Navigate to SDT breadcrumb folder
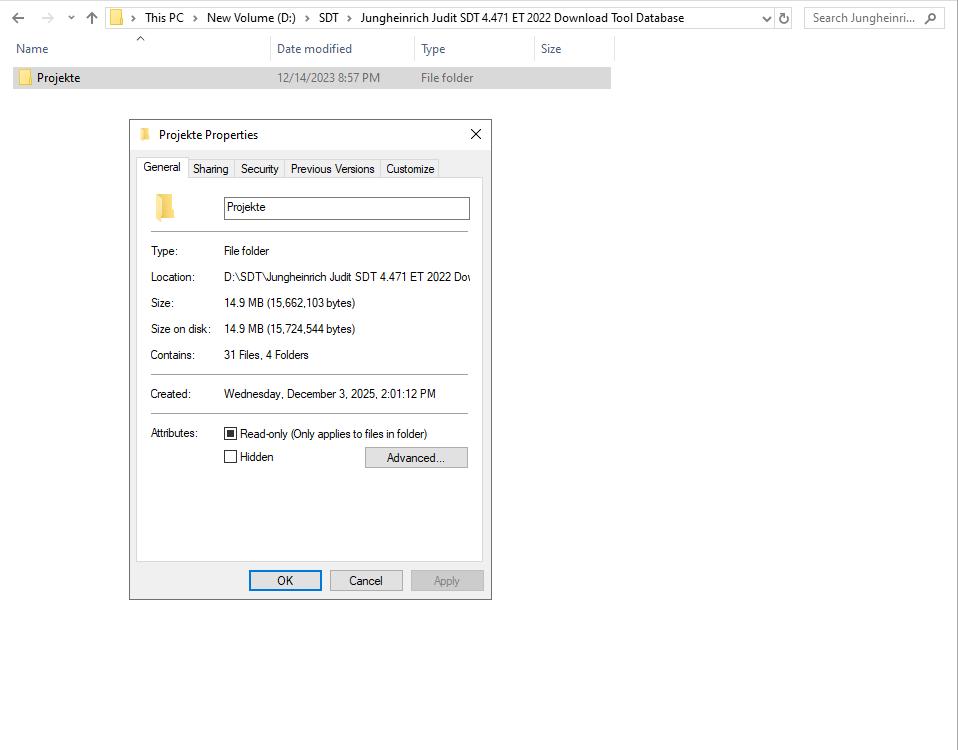958x750 pixels. click(x=329, y=18)
